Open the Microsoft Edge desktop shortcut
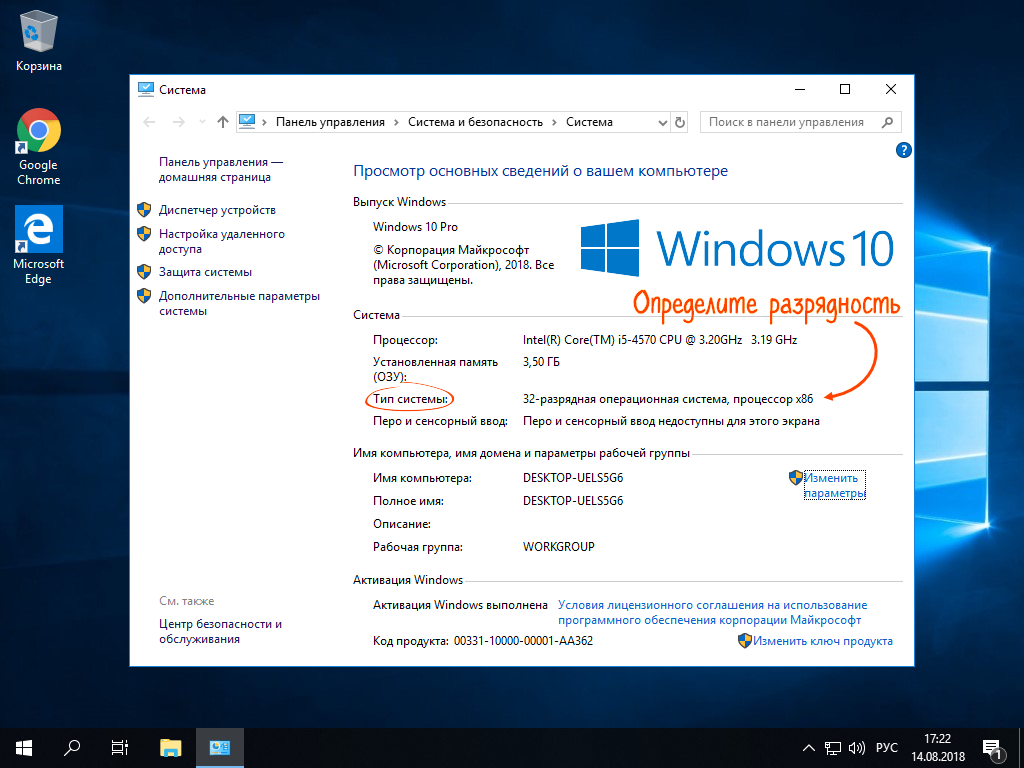Image resolution: width=1024 pixels, height=768 pixels. tap(39, 245)
